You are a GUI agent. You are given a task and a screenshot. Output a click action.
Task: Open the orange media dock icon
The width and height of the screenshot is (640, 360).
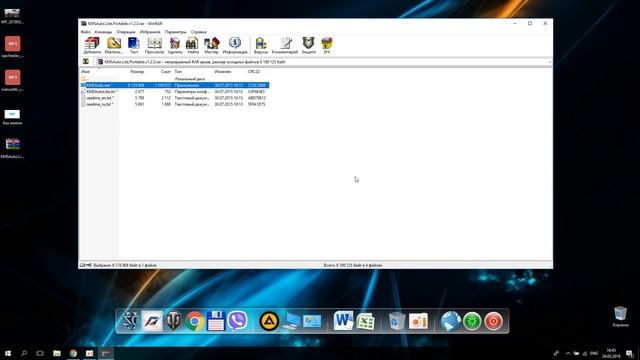[418, 321]
